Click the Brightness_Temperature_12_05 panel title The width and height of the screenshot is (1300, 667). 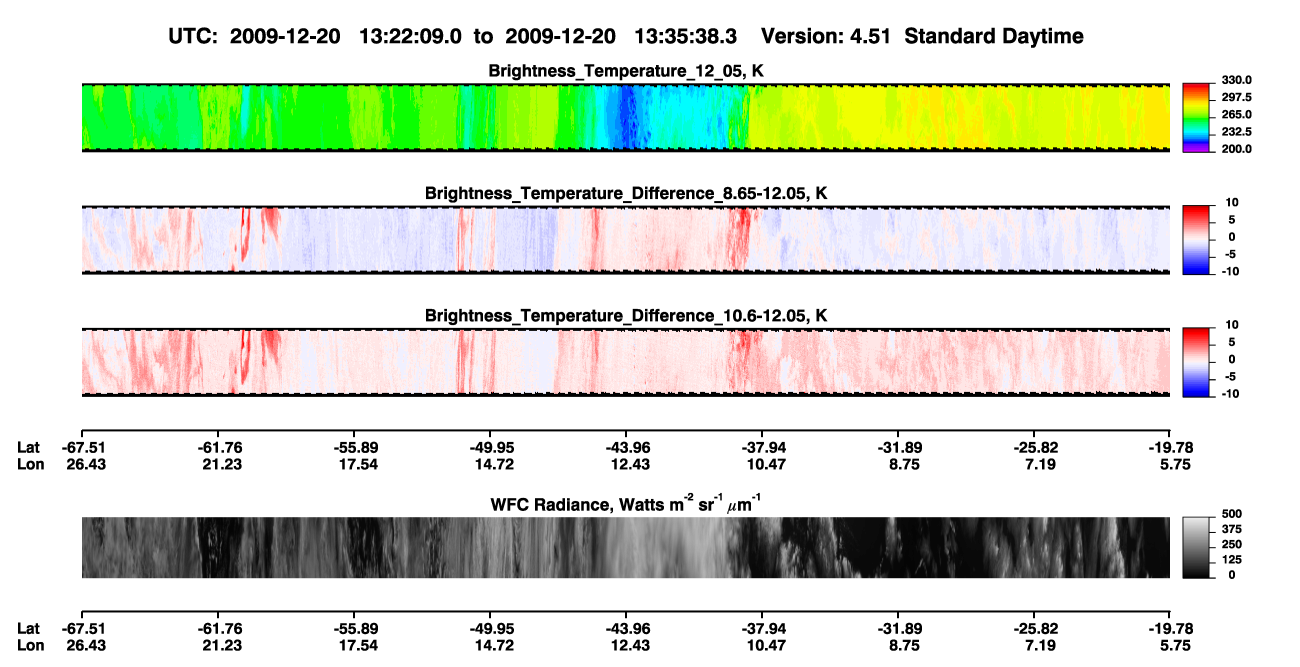(x=626, y=71)
